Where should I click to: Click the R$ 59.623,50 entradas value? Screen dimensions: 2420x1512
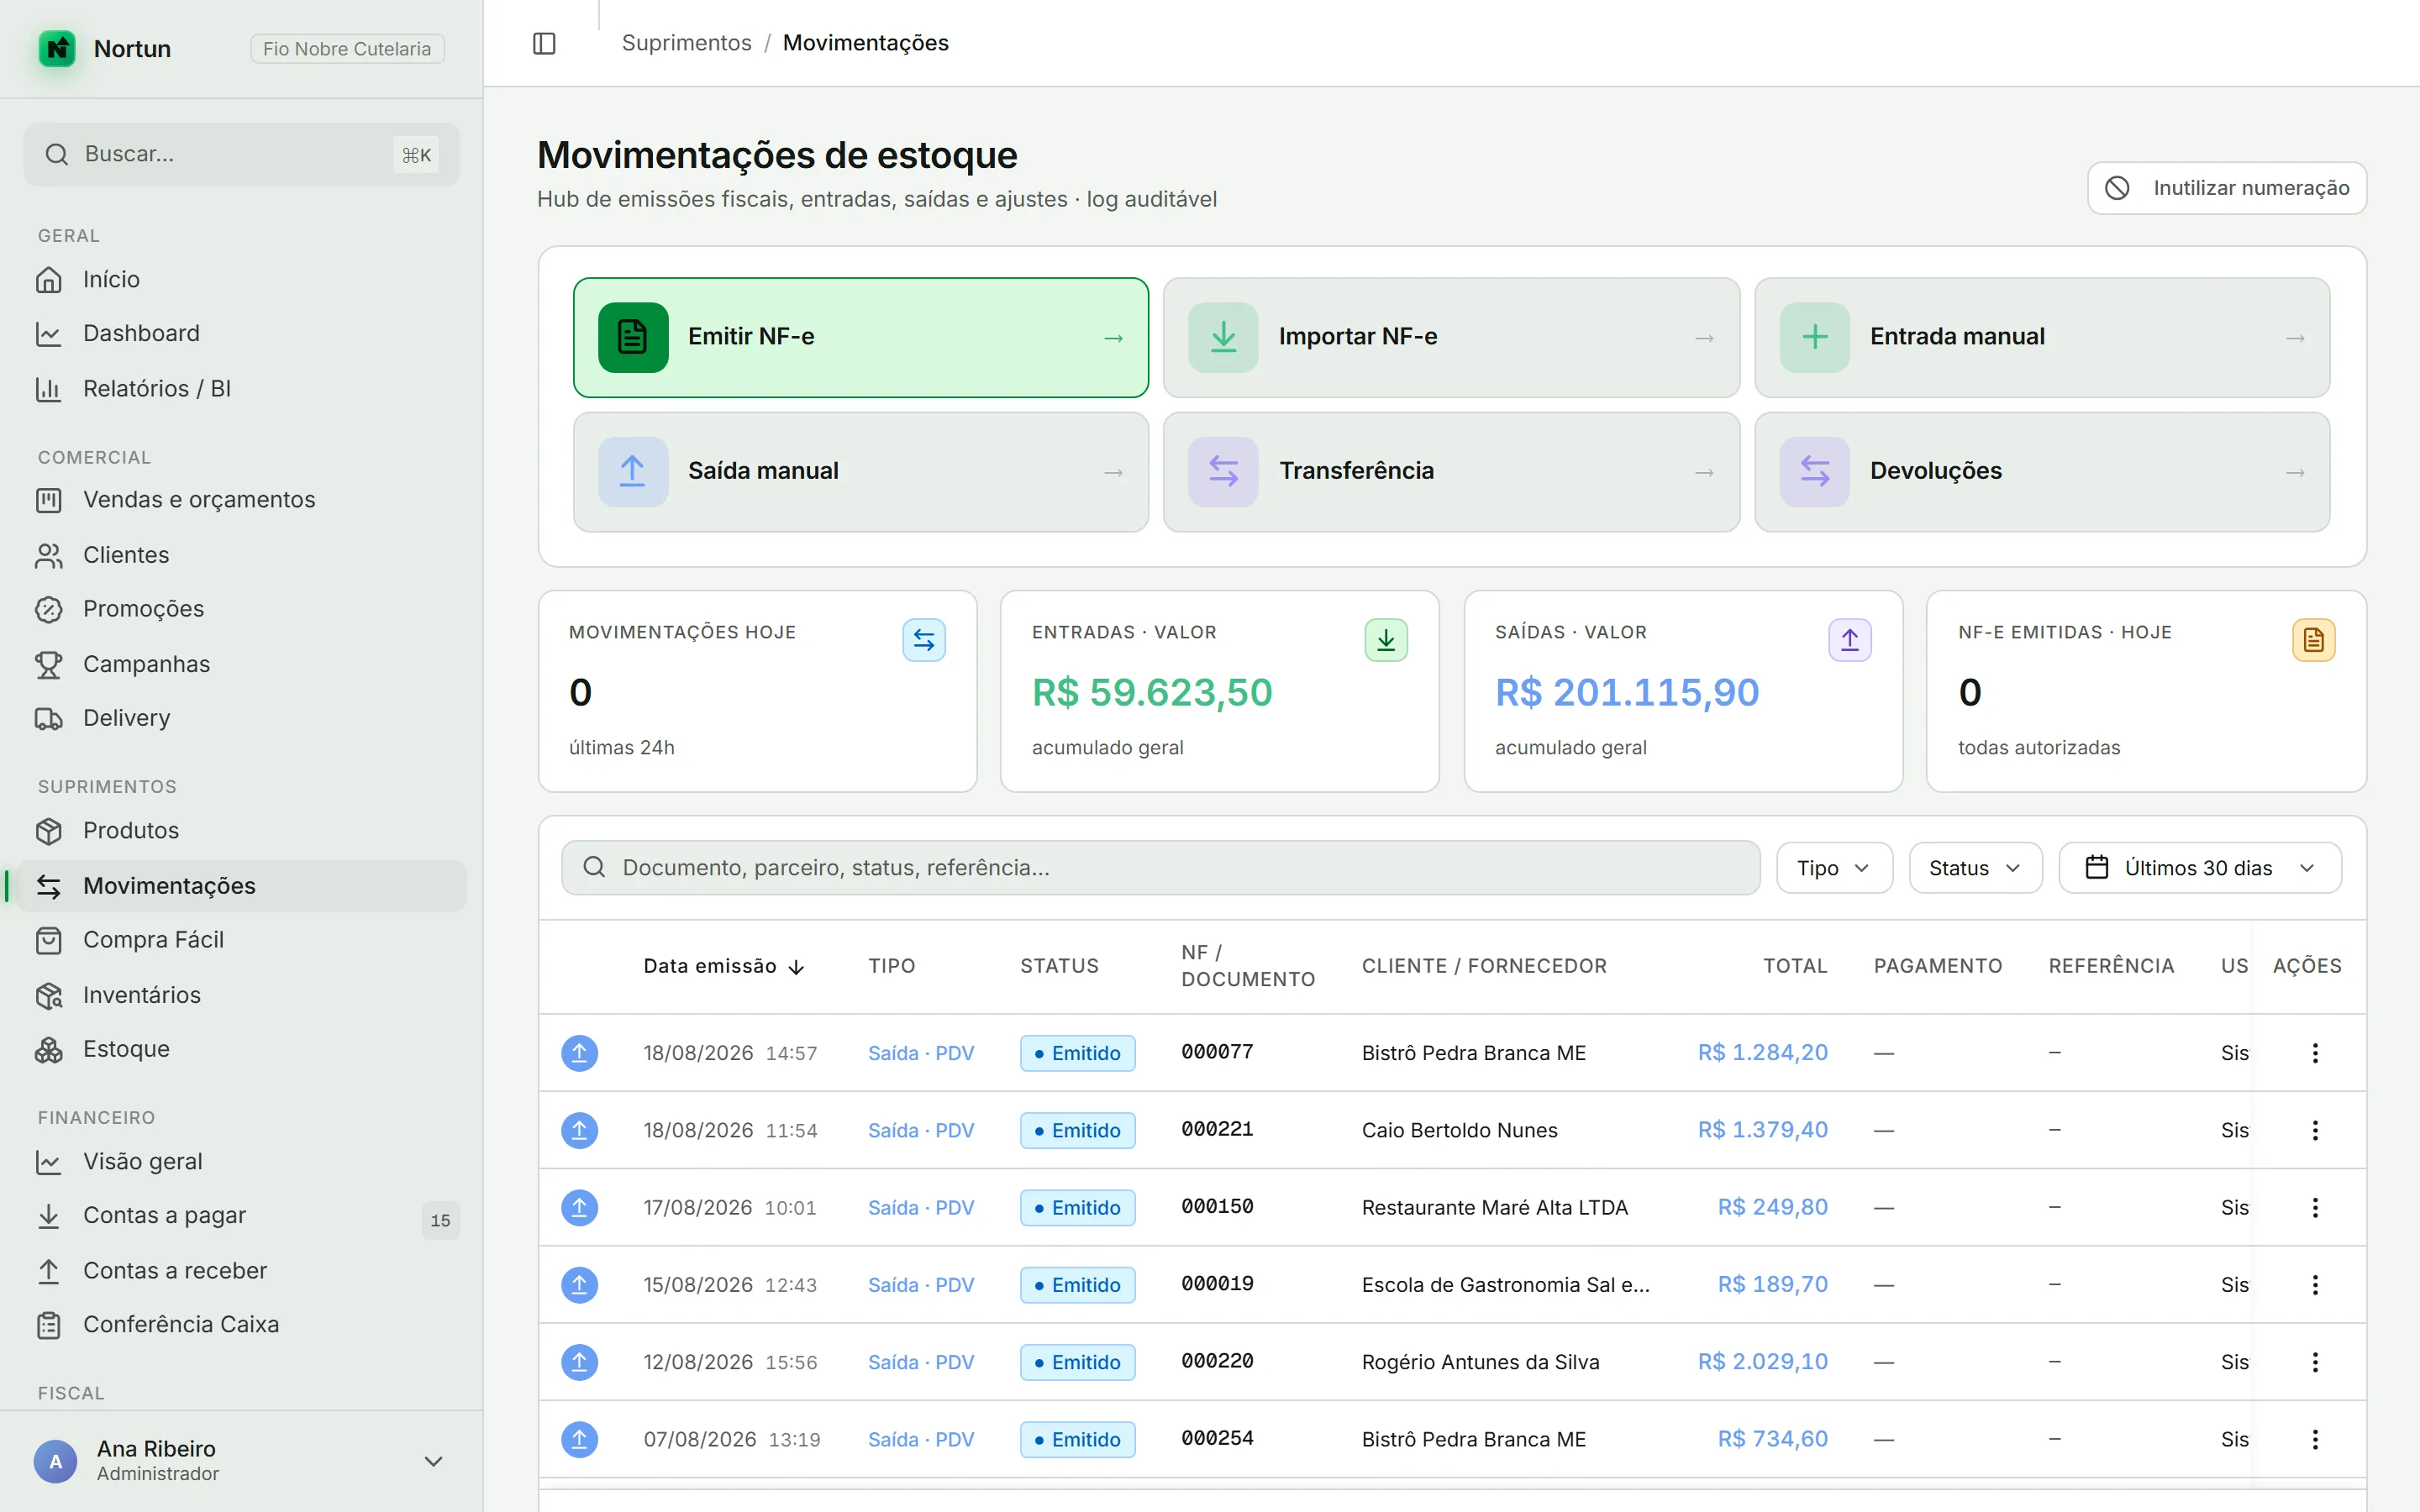click(1152, 692)
